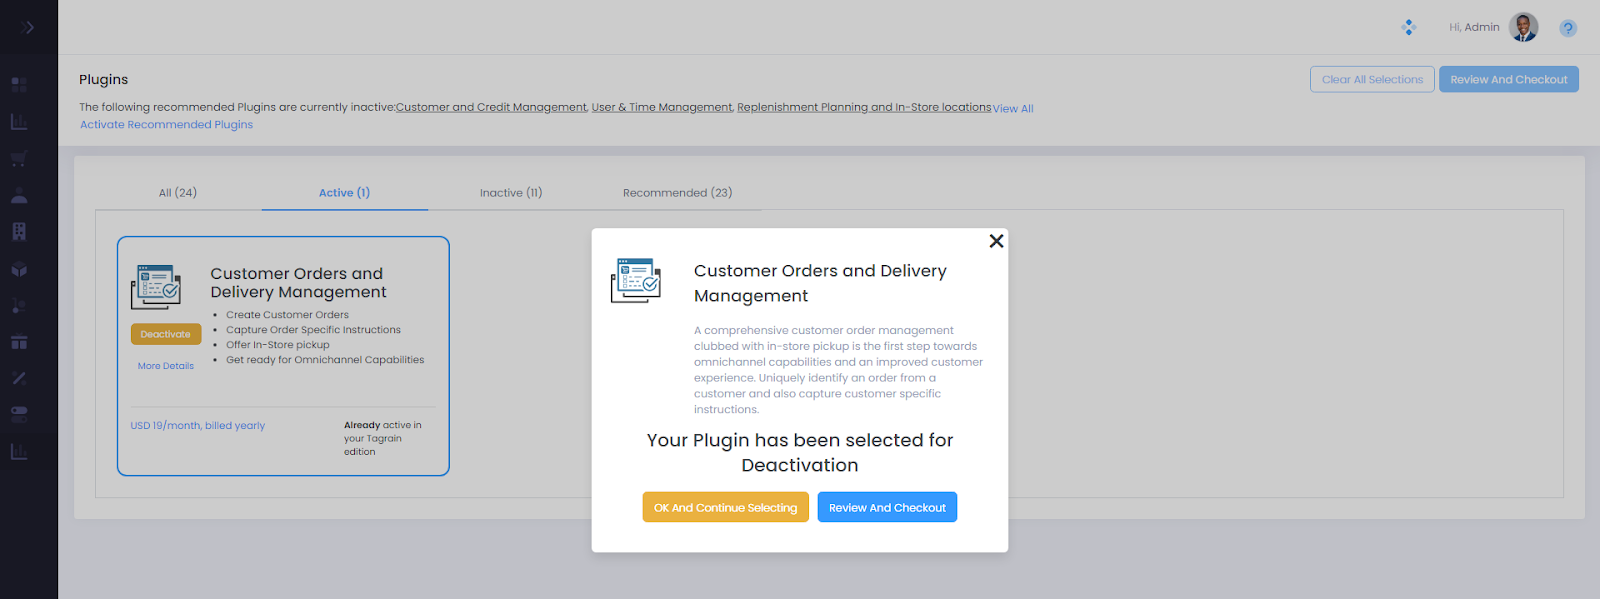Open the help question mark icon
1600x599 pixels.
click(1568, 28)
